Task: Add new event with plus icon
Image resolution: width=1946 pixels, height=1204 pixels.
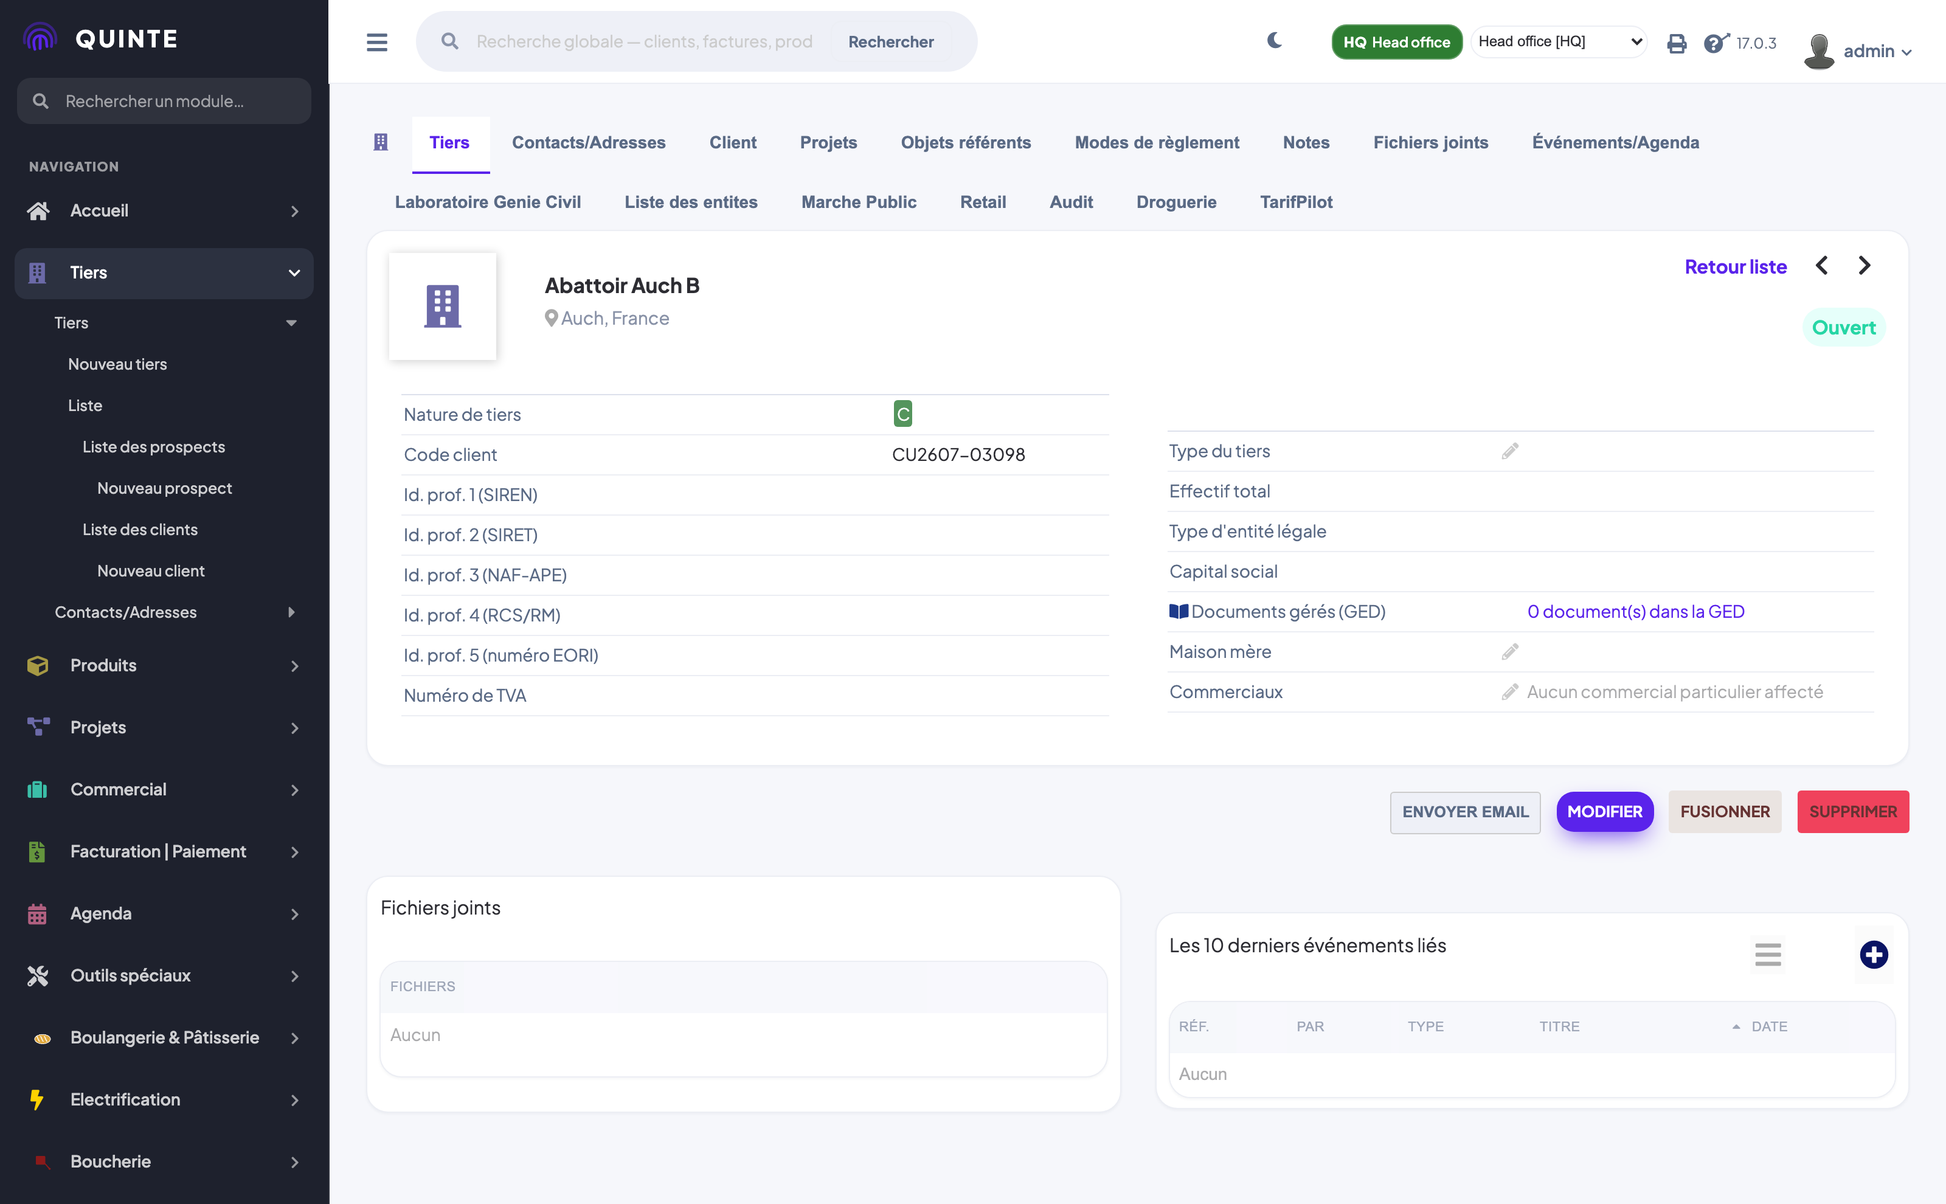Action: click(x=1874, y=954)
